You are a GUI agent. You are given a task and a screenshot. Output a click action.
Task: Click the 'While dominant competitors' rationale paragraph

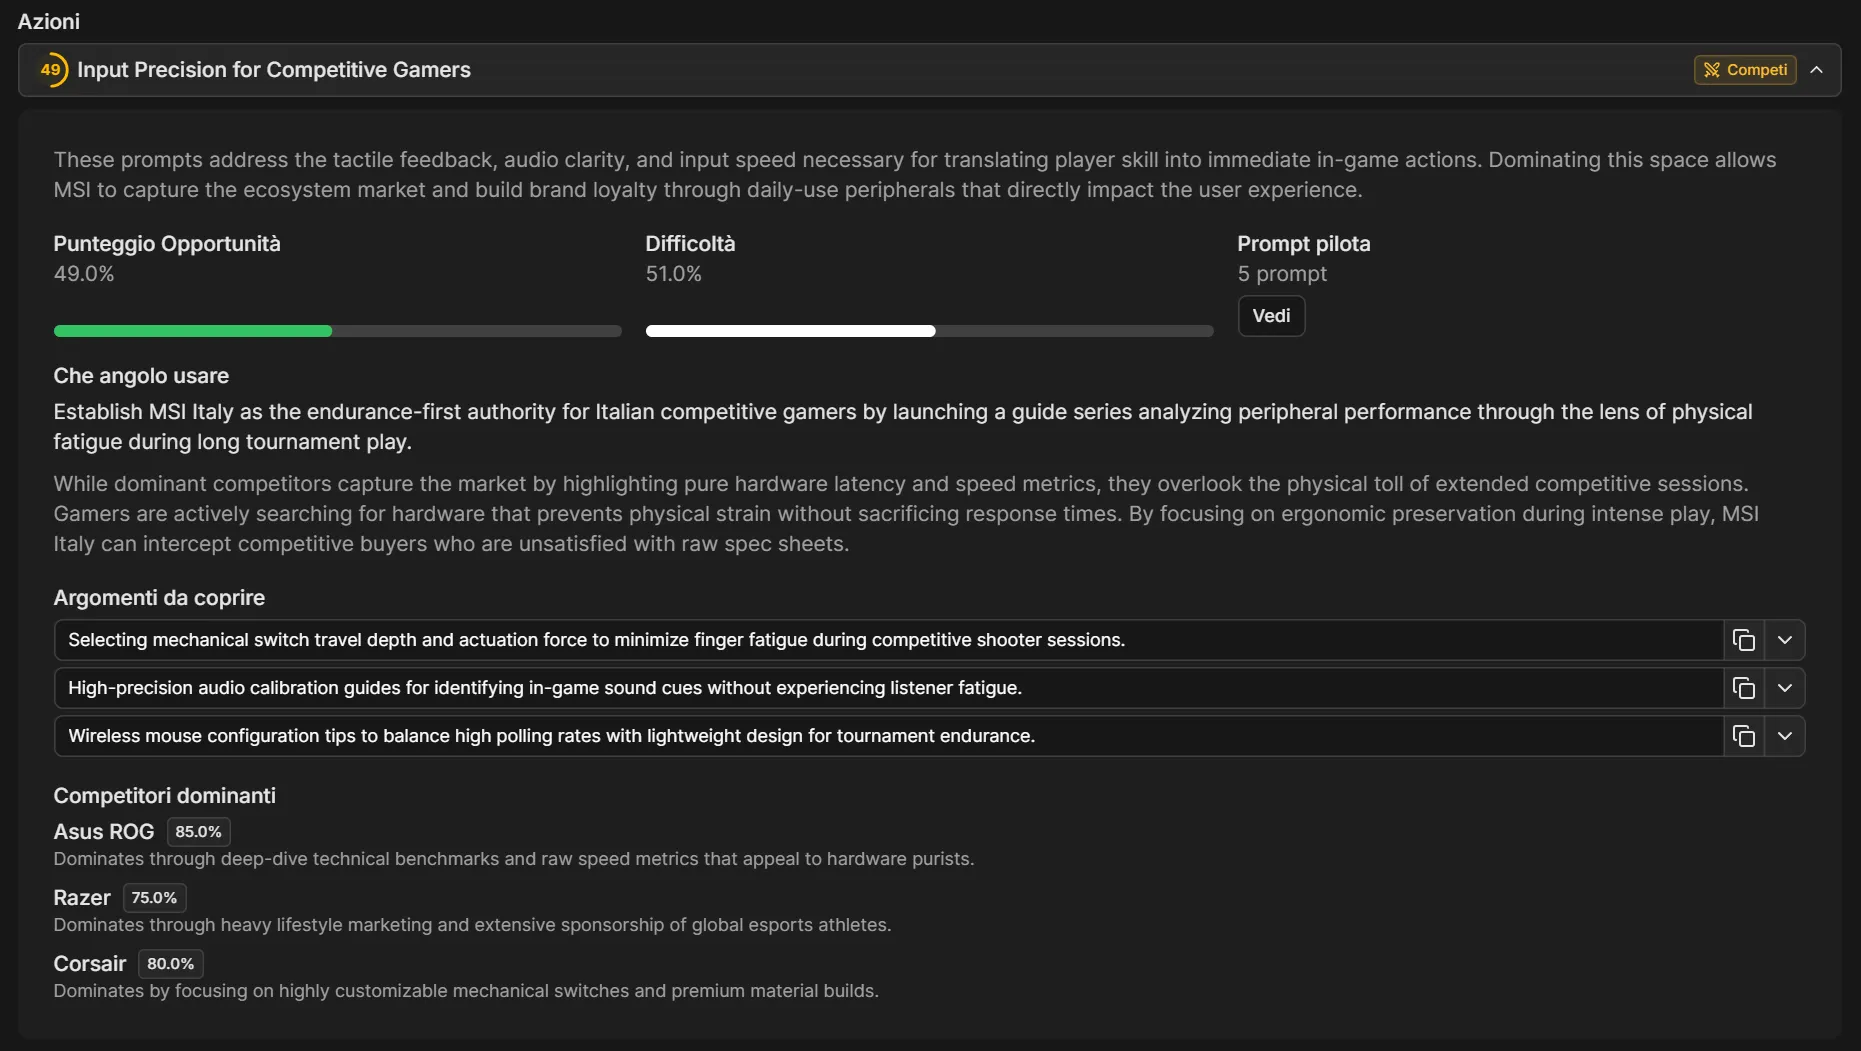906,514
